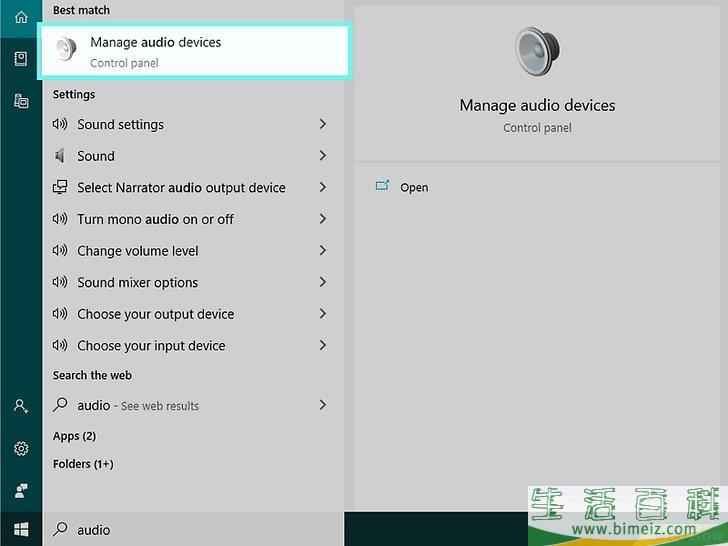Click the Narrator audio output device icon

pos(60,188)
